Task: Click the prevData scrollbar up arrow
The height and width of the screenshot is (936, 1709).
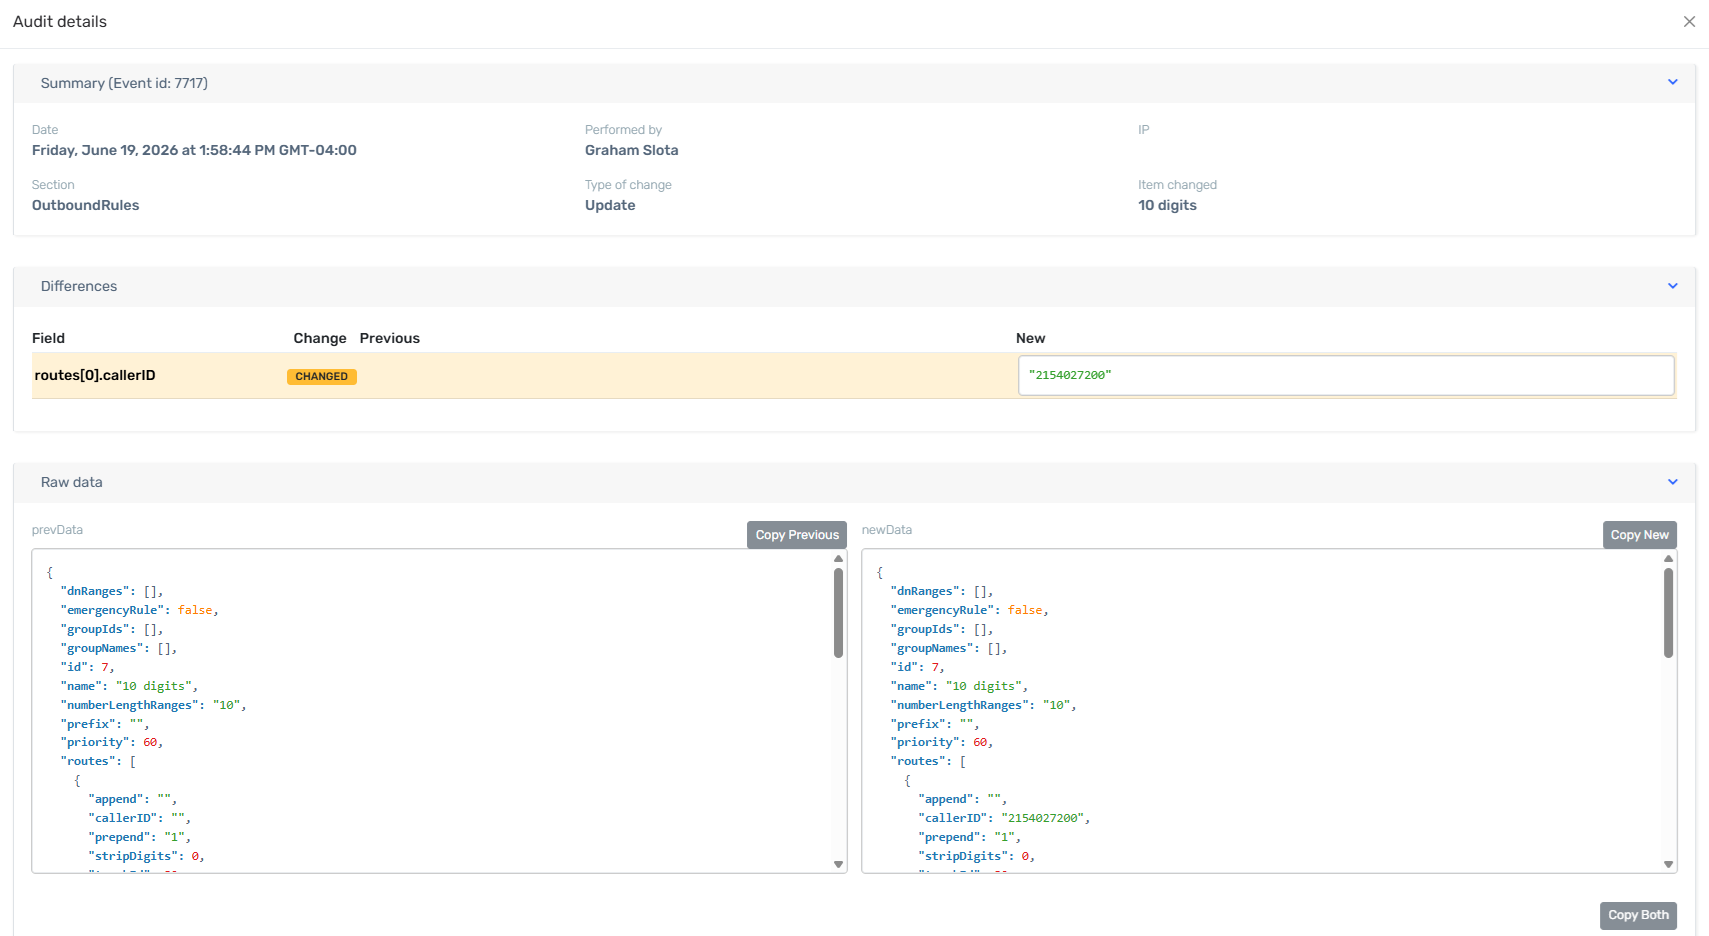Action: coord(838,559)
